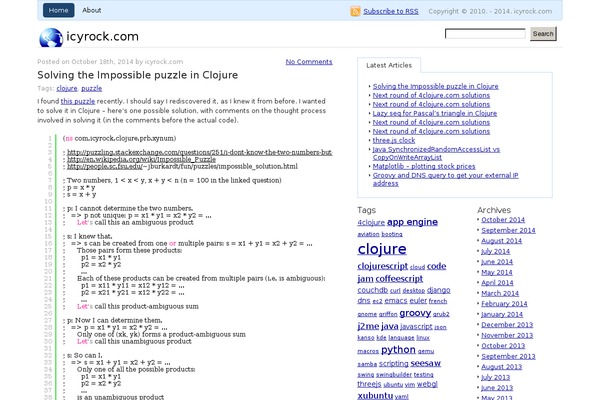Select the app engine tag
This screenshot has height=400, width=600.
[x=412, y=222]
